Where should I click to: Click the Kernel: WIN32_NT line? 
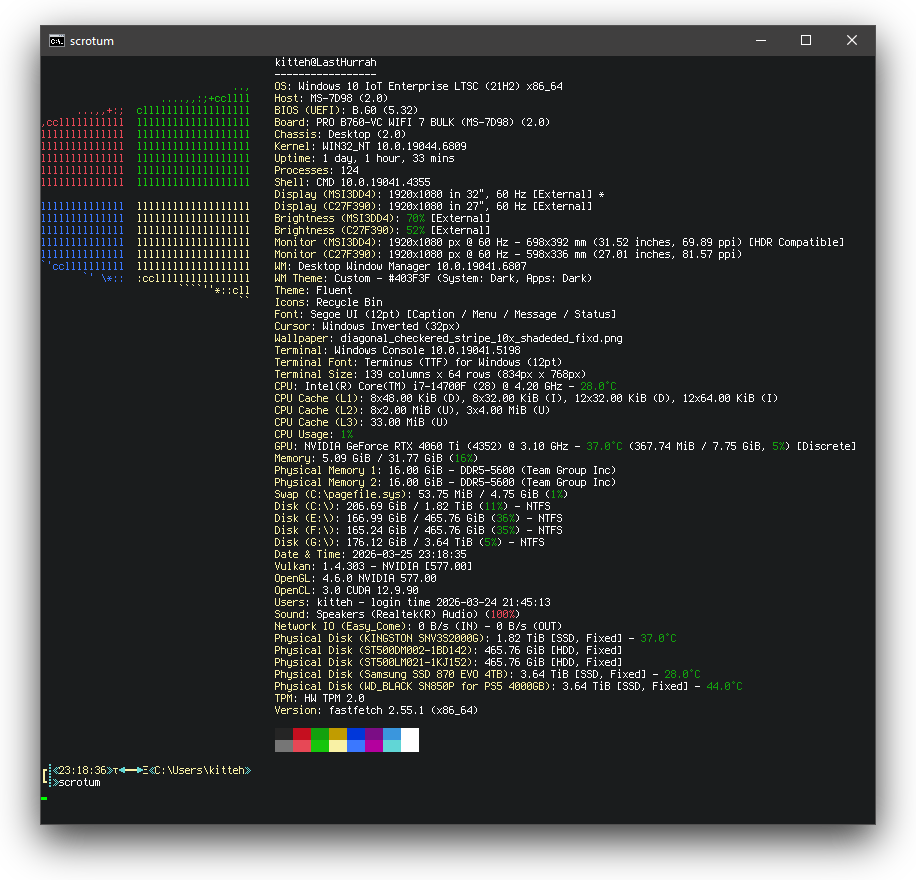coord(370,146)
